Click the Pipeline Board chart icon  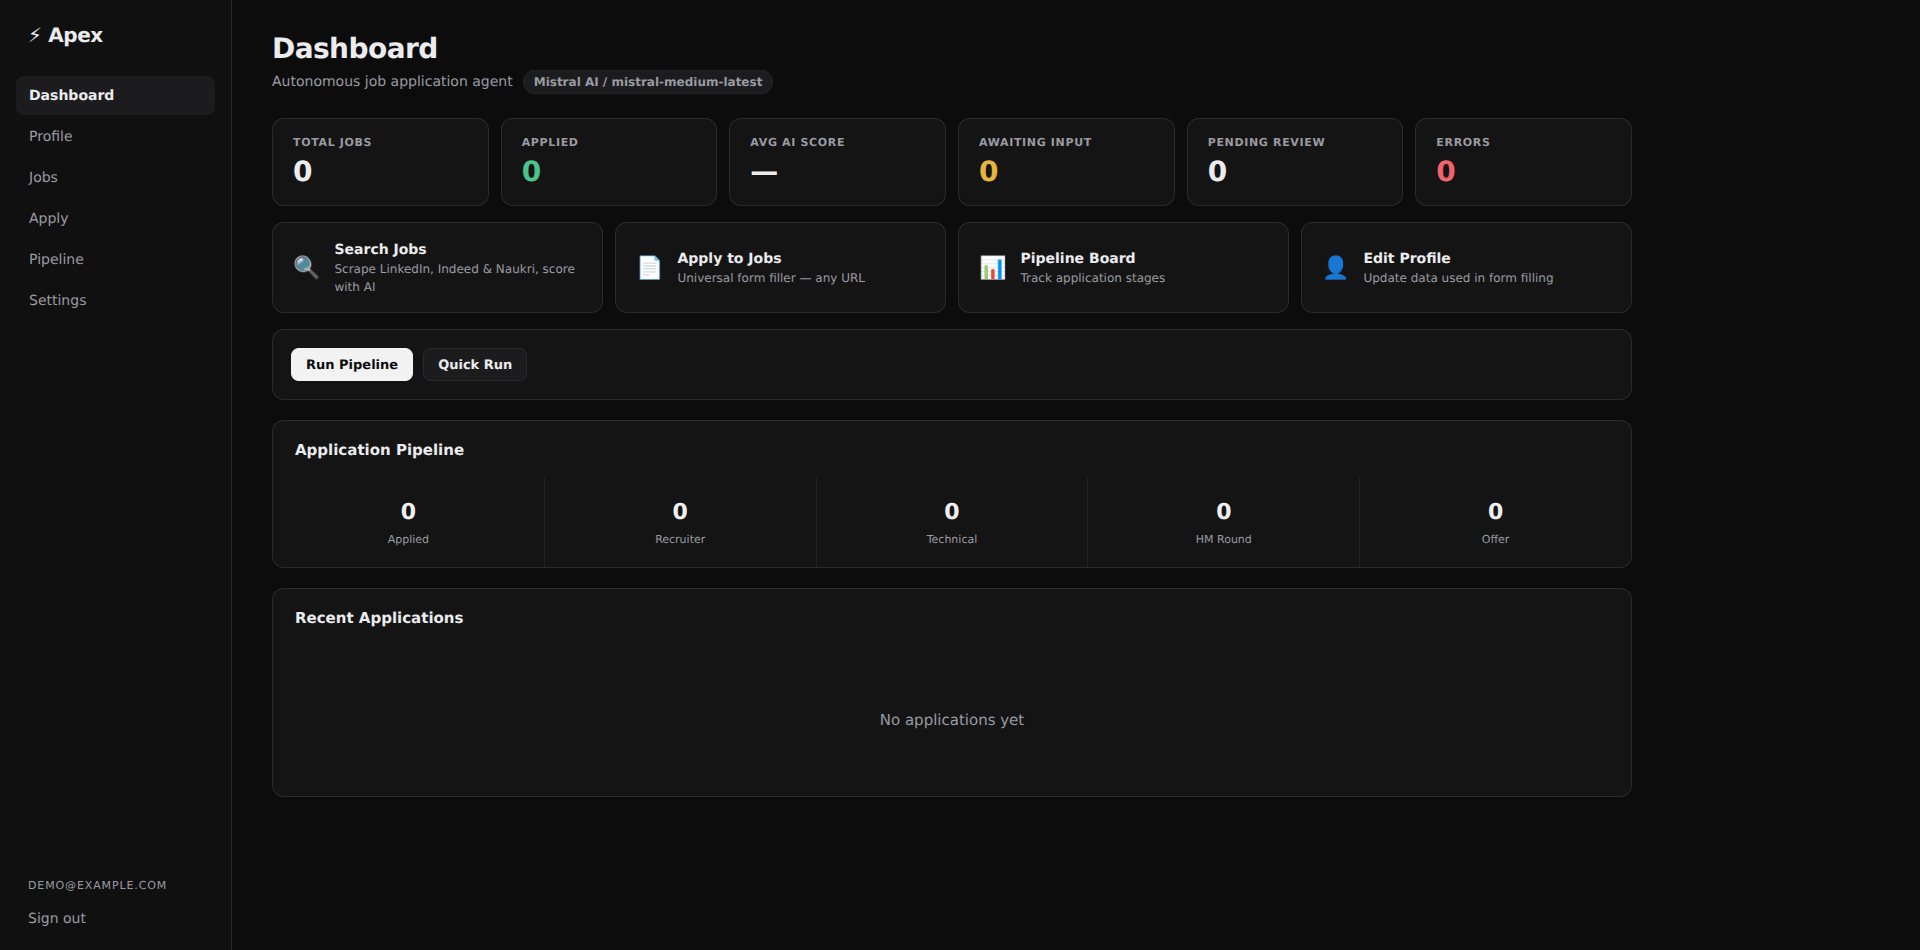pyautogui.click(x=992, y=267)
